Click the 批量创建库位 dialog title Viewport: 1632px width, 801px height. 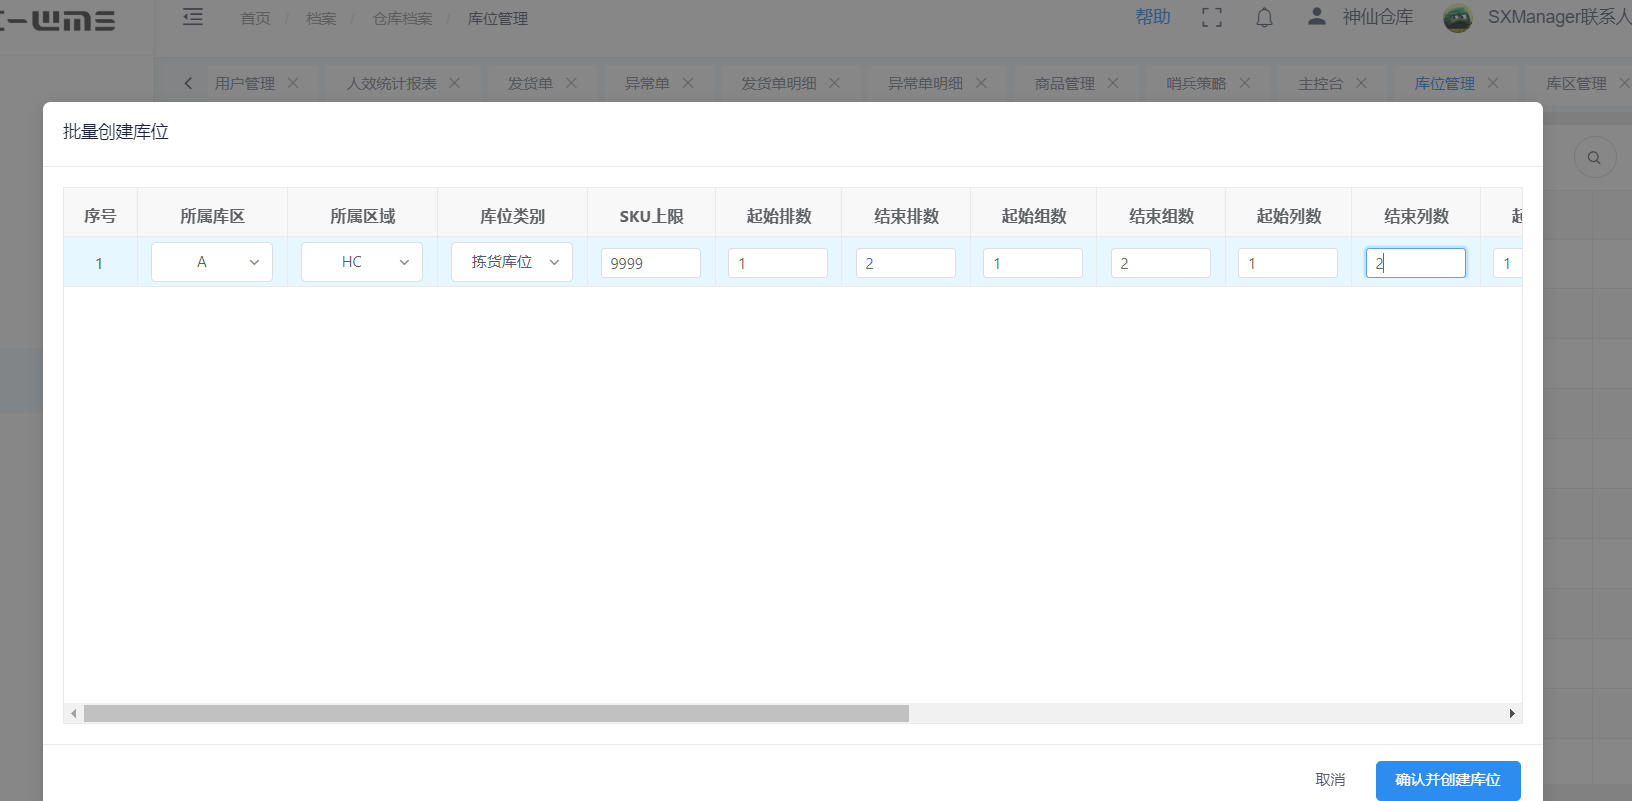pyautogui.click(x=116, y=132)
